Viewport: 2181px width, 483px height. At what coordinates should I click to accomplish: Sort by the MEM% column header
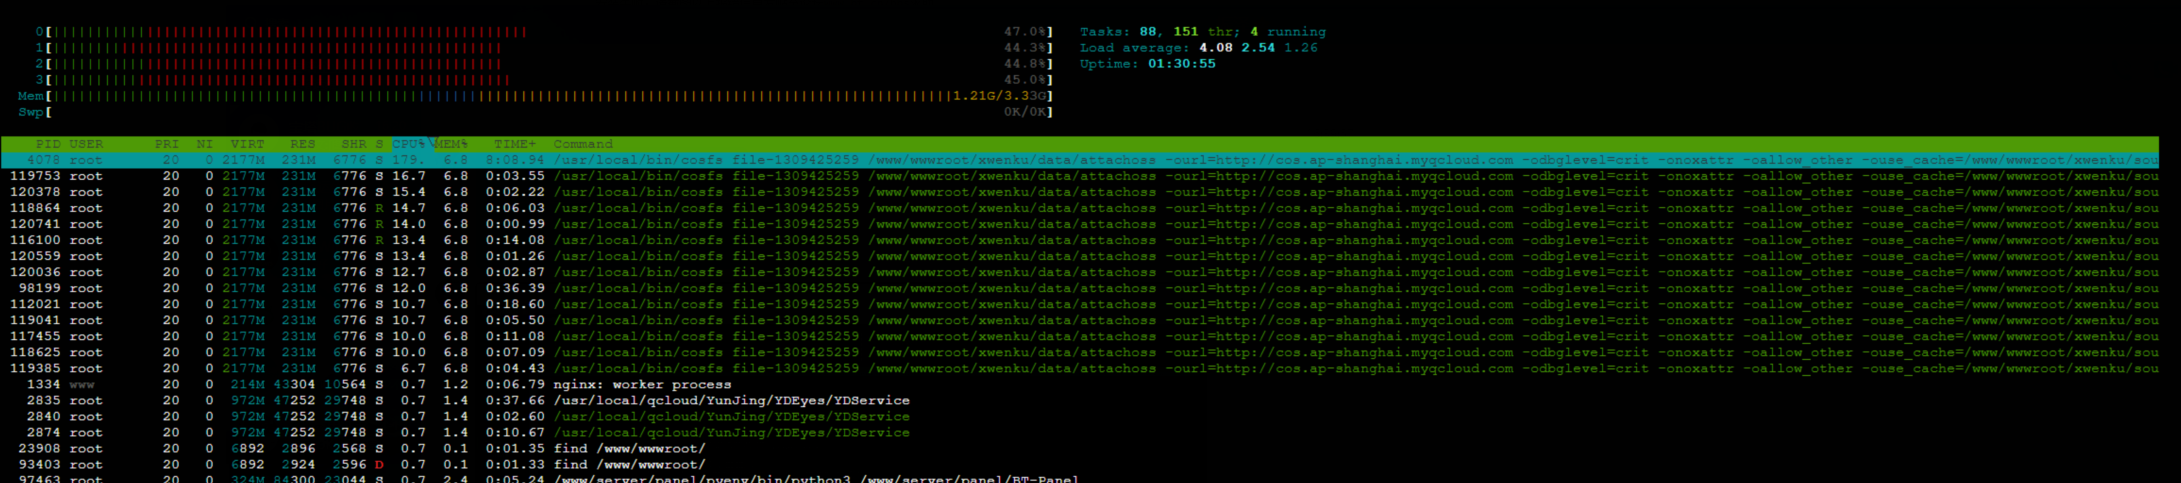pos(451,144)
